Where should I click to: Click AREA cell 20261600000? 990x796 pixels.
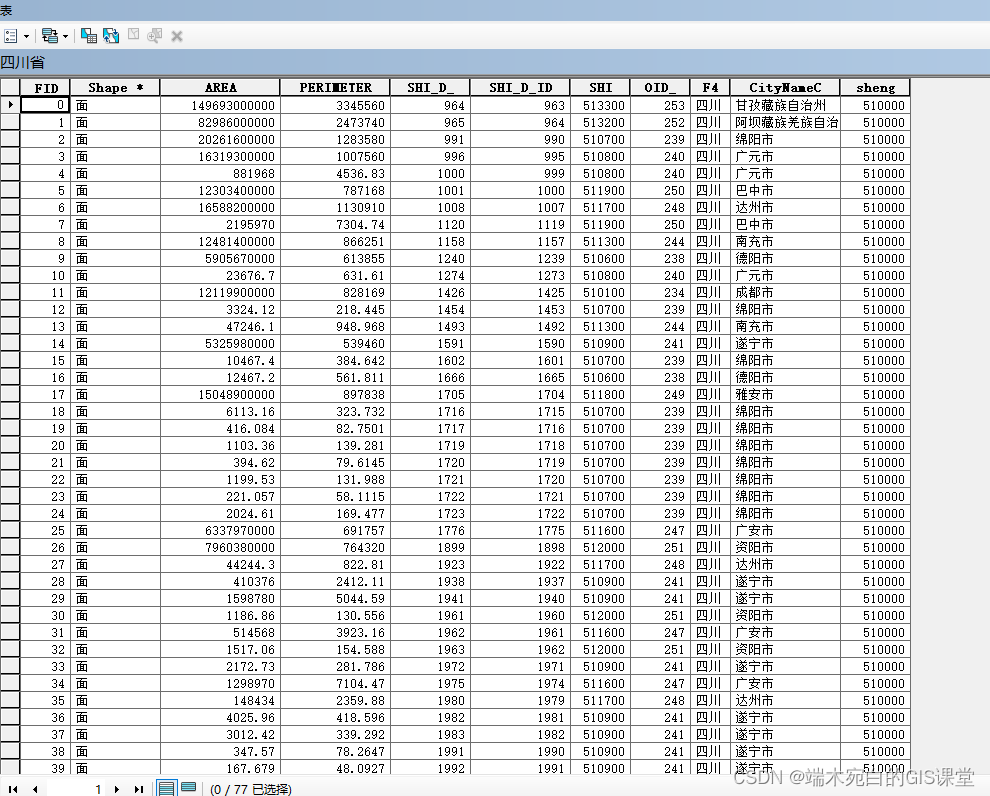[x=220, y=140]
